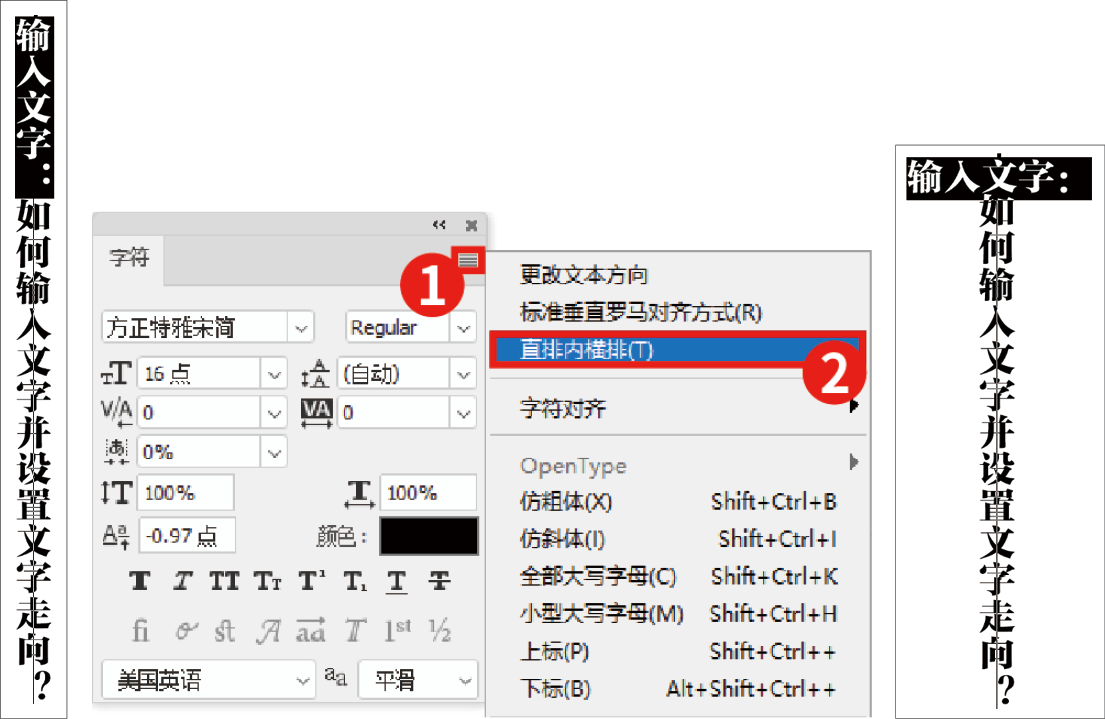Click the fi standard ligatures icon

point(141,631)
